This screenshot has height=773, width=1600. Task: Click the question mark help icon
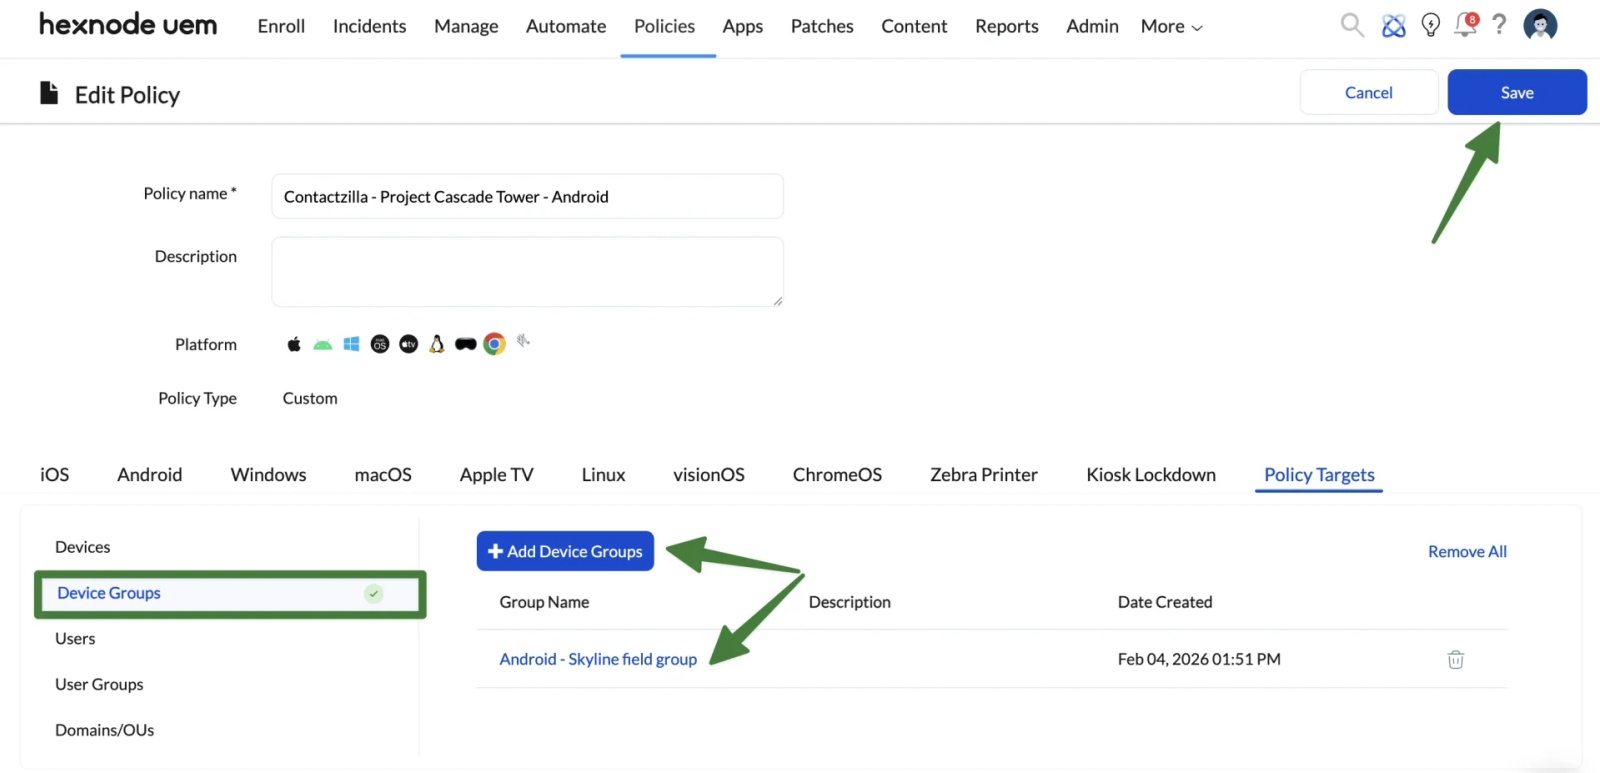tap(1499, 24)
